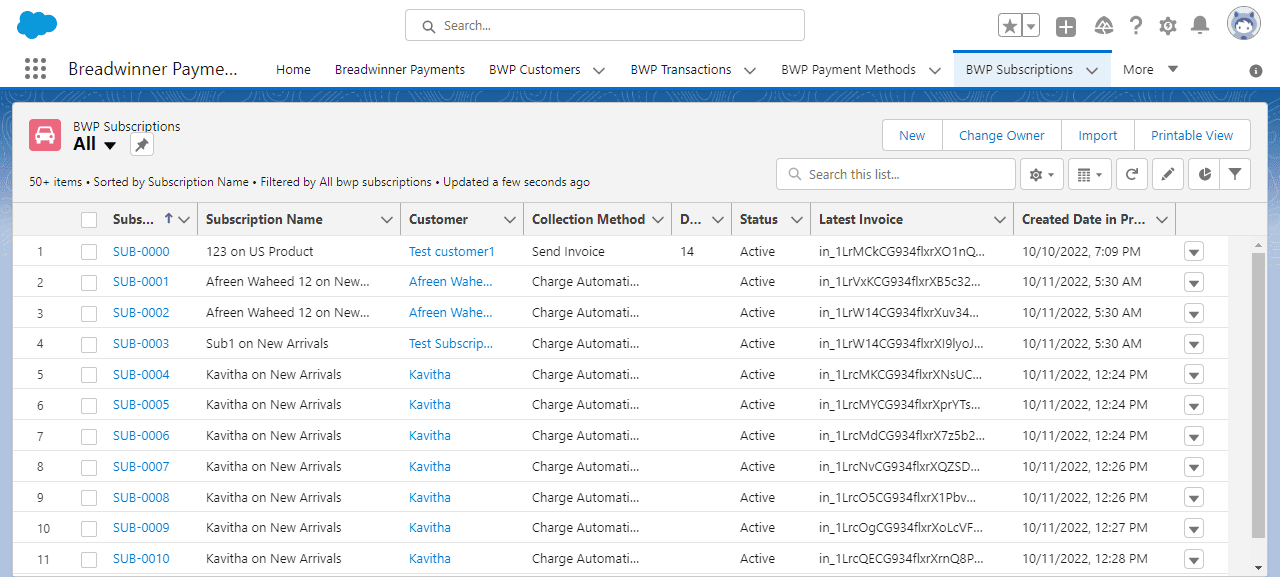Open the notifications bell

pyautogui.click(x=1199, y=26)
